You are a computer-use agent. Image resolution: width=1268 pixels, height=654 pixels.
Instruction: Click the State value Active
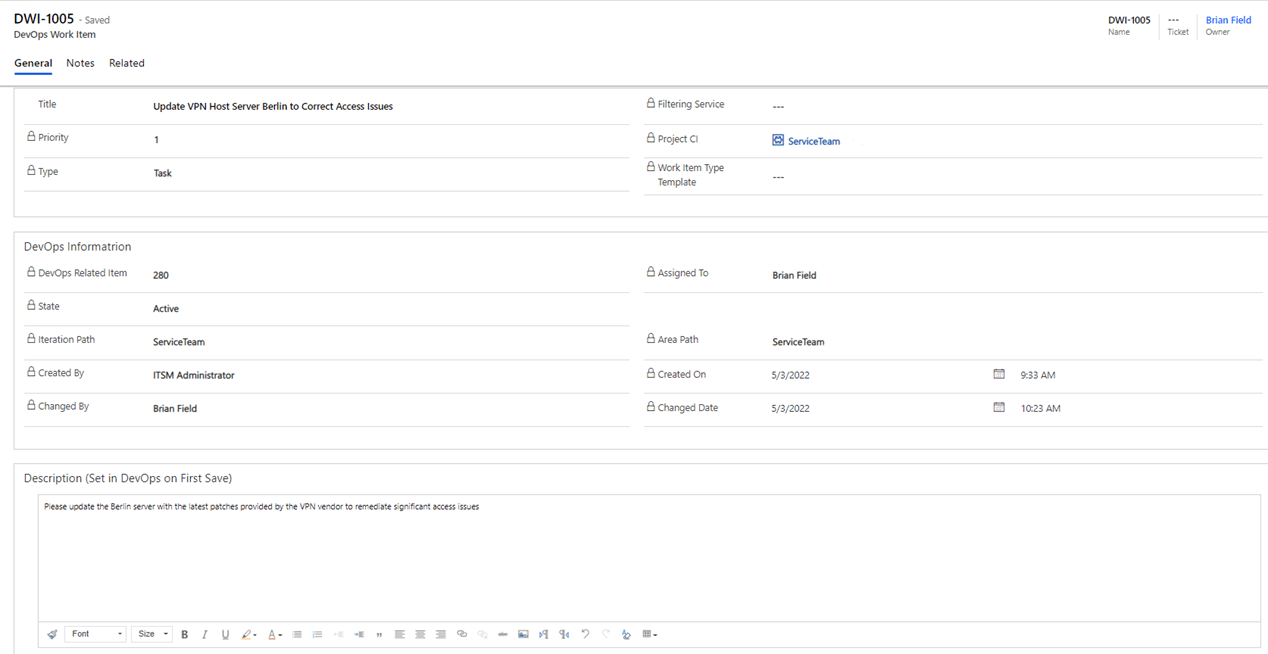tap(166, 309)
